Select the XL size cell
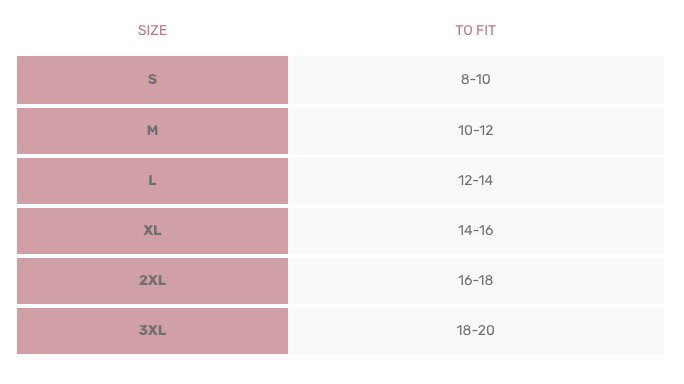684x384 pixels. click(152, 230)
